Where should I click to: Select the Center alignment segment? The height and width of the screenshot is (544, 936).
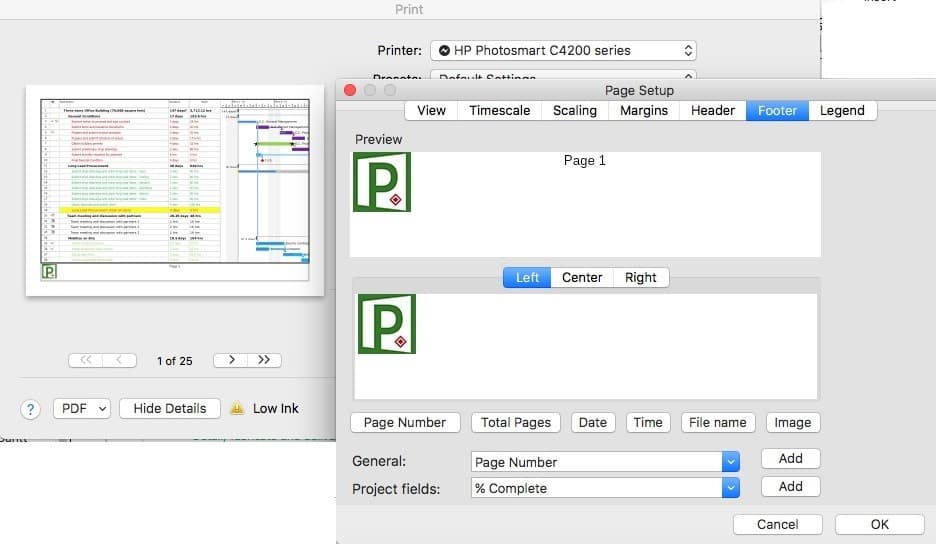(x=582, y=278)
